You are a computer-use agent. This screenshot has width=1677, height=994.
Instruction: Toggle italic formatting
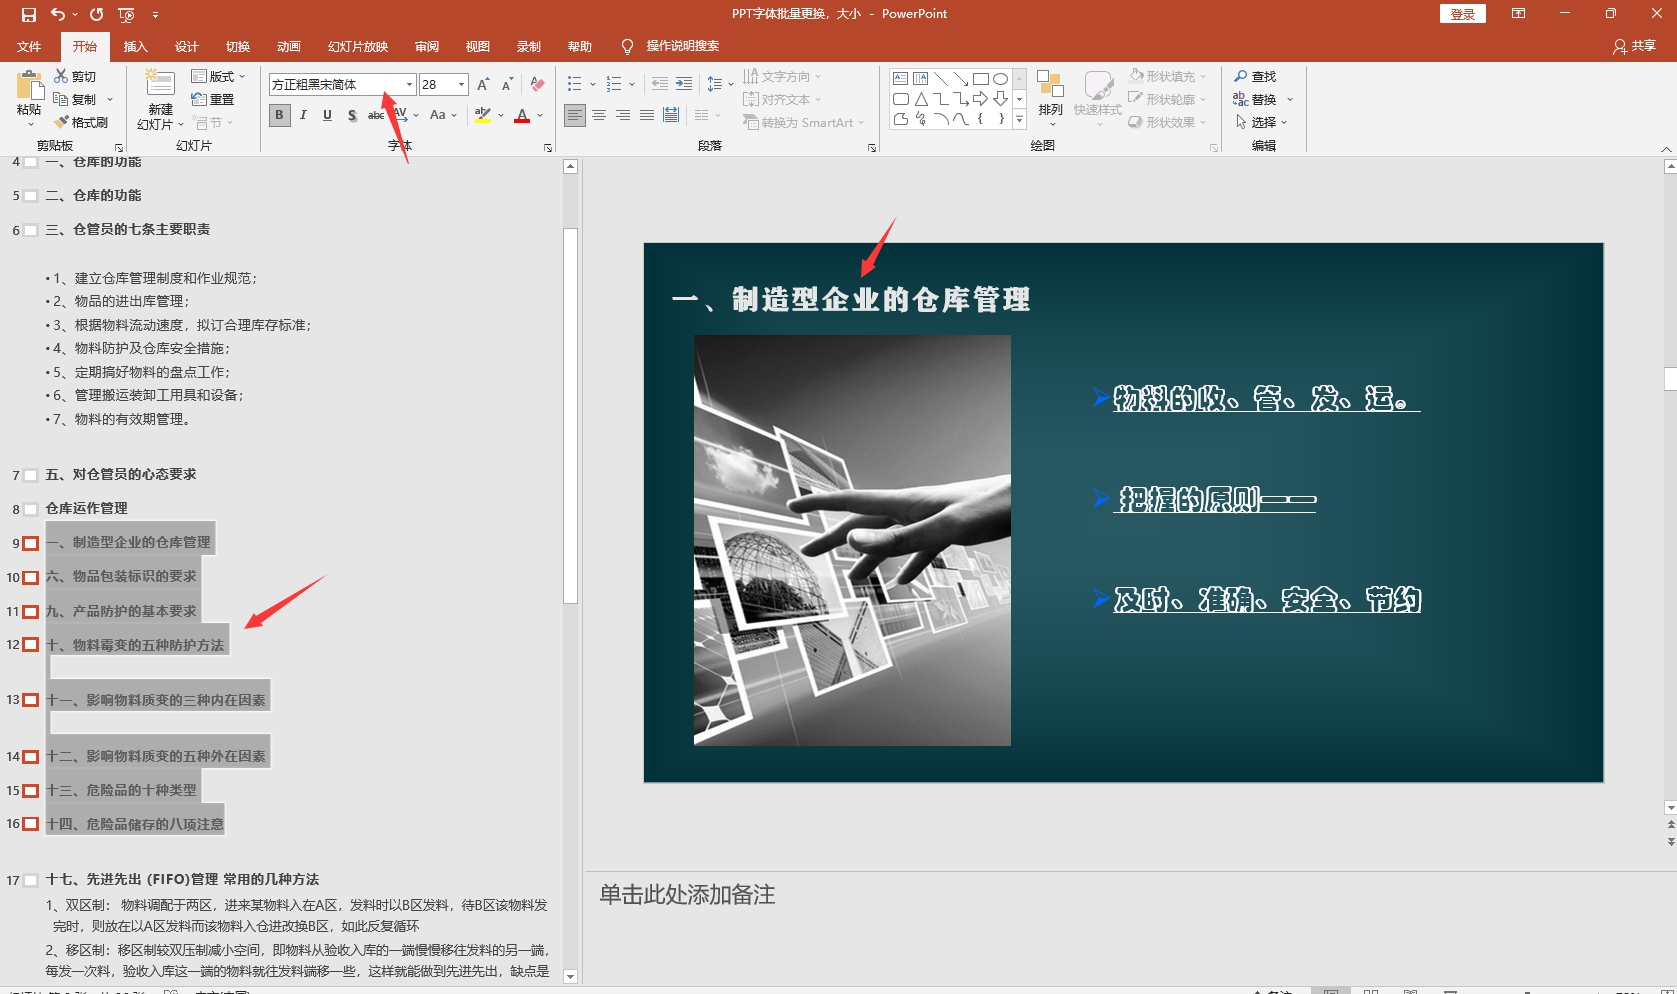tap(303, 115)
